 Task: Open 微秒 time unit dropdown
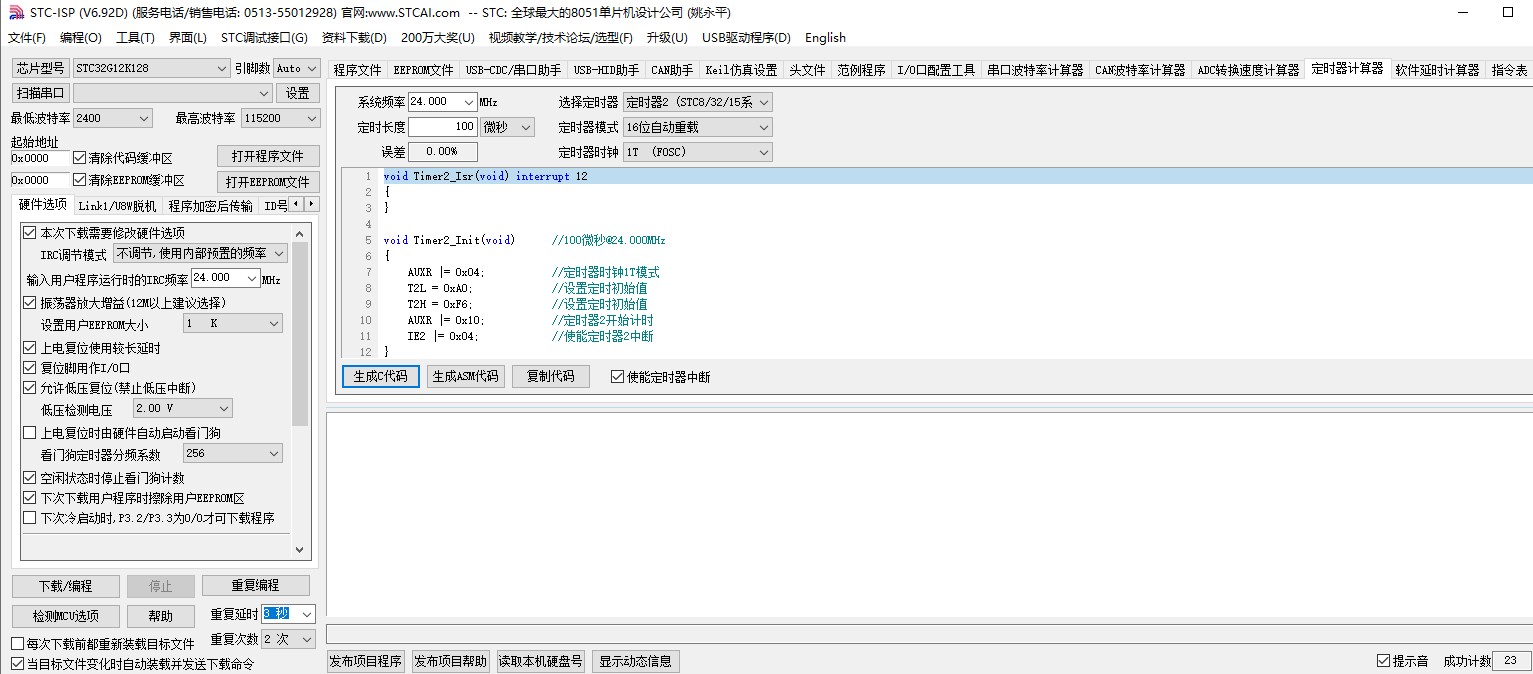pyautogui.click(x=508, y=127)
